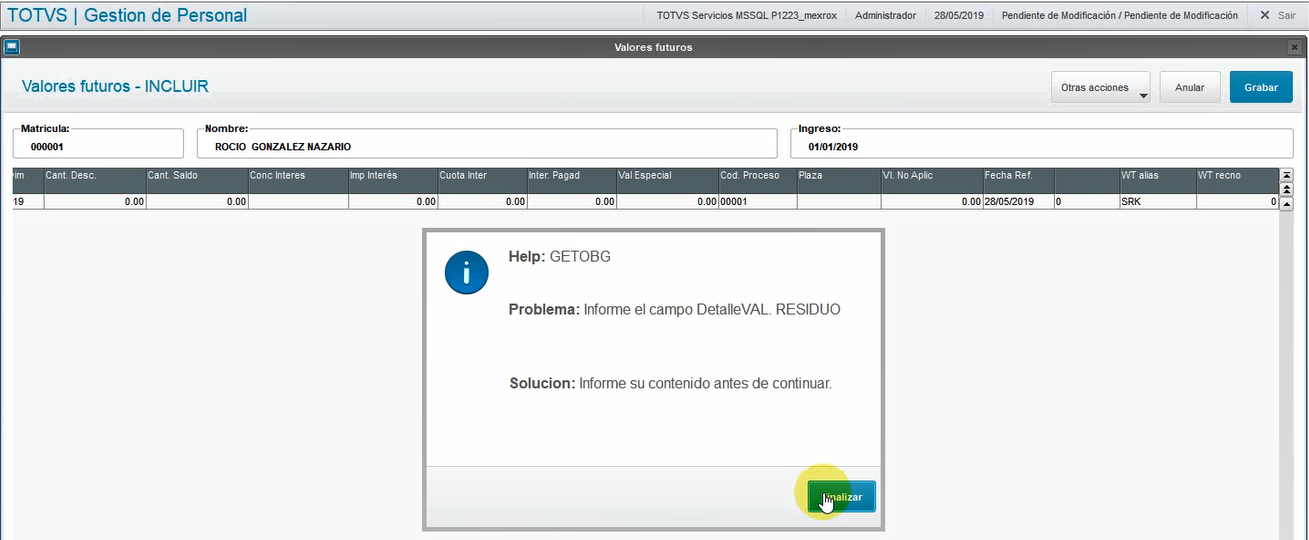Click the Cod. Proceso cell 00001
This screenshot has height=540, width=1309.
[757, 201]
